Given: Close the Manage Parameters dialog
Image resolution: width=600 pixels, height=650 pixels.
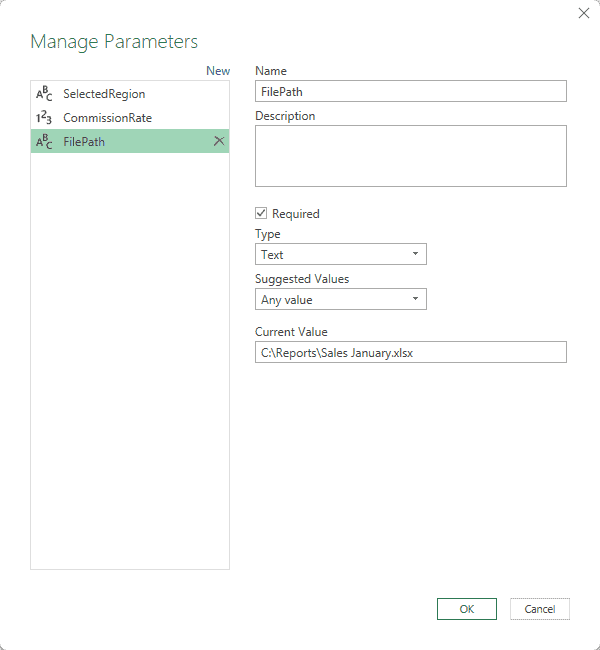Looking at the screenshot, I should tap(584, 13).
